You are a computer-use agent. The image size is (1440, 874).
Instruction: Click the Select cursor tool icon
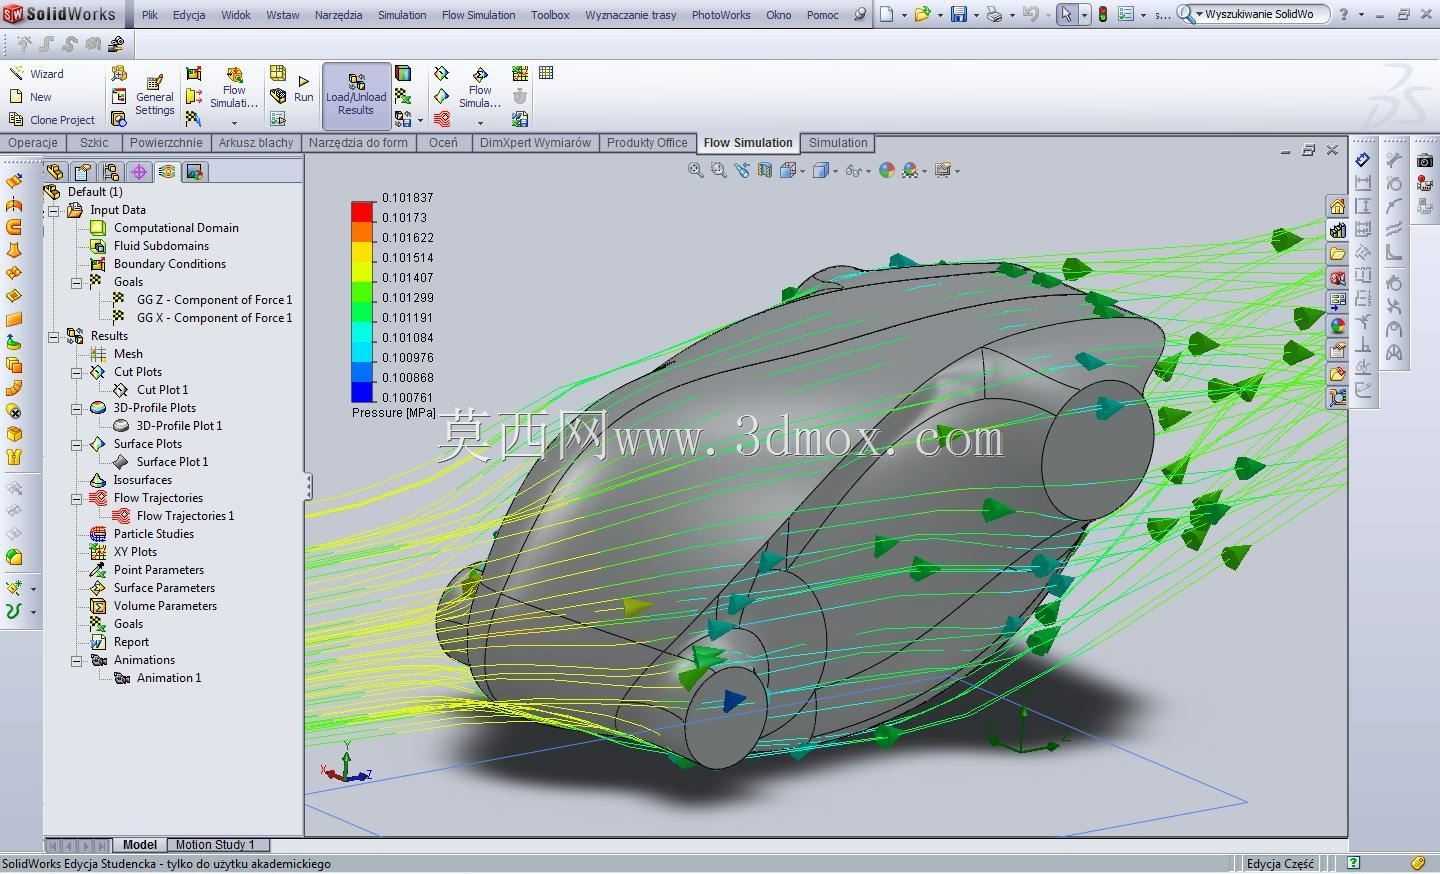(1067, 15)
